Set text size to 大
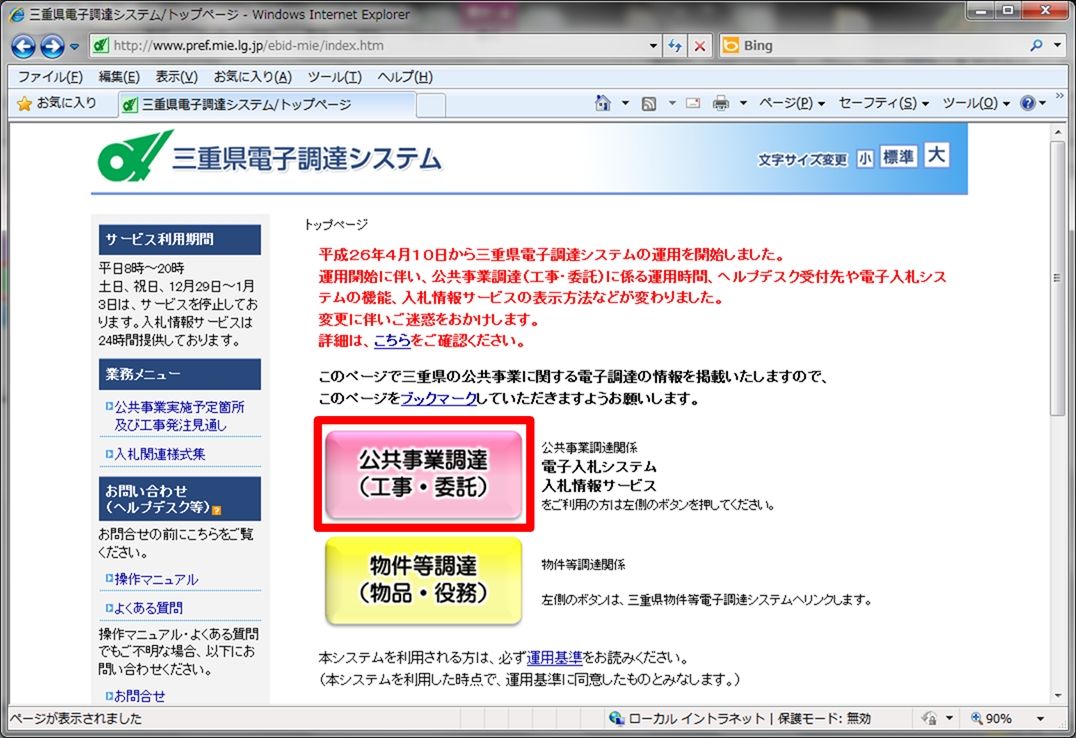 937,155
